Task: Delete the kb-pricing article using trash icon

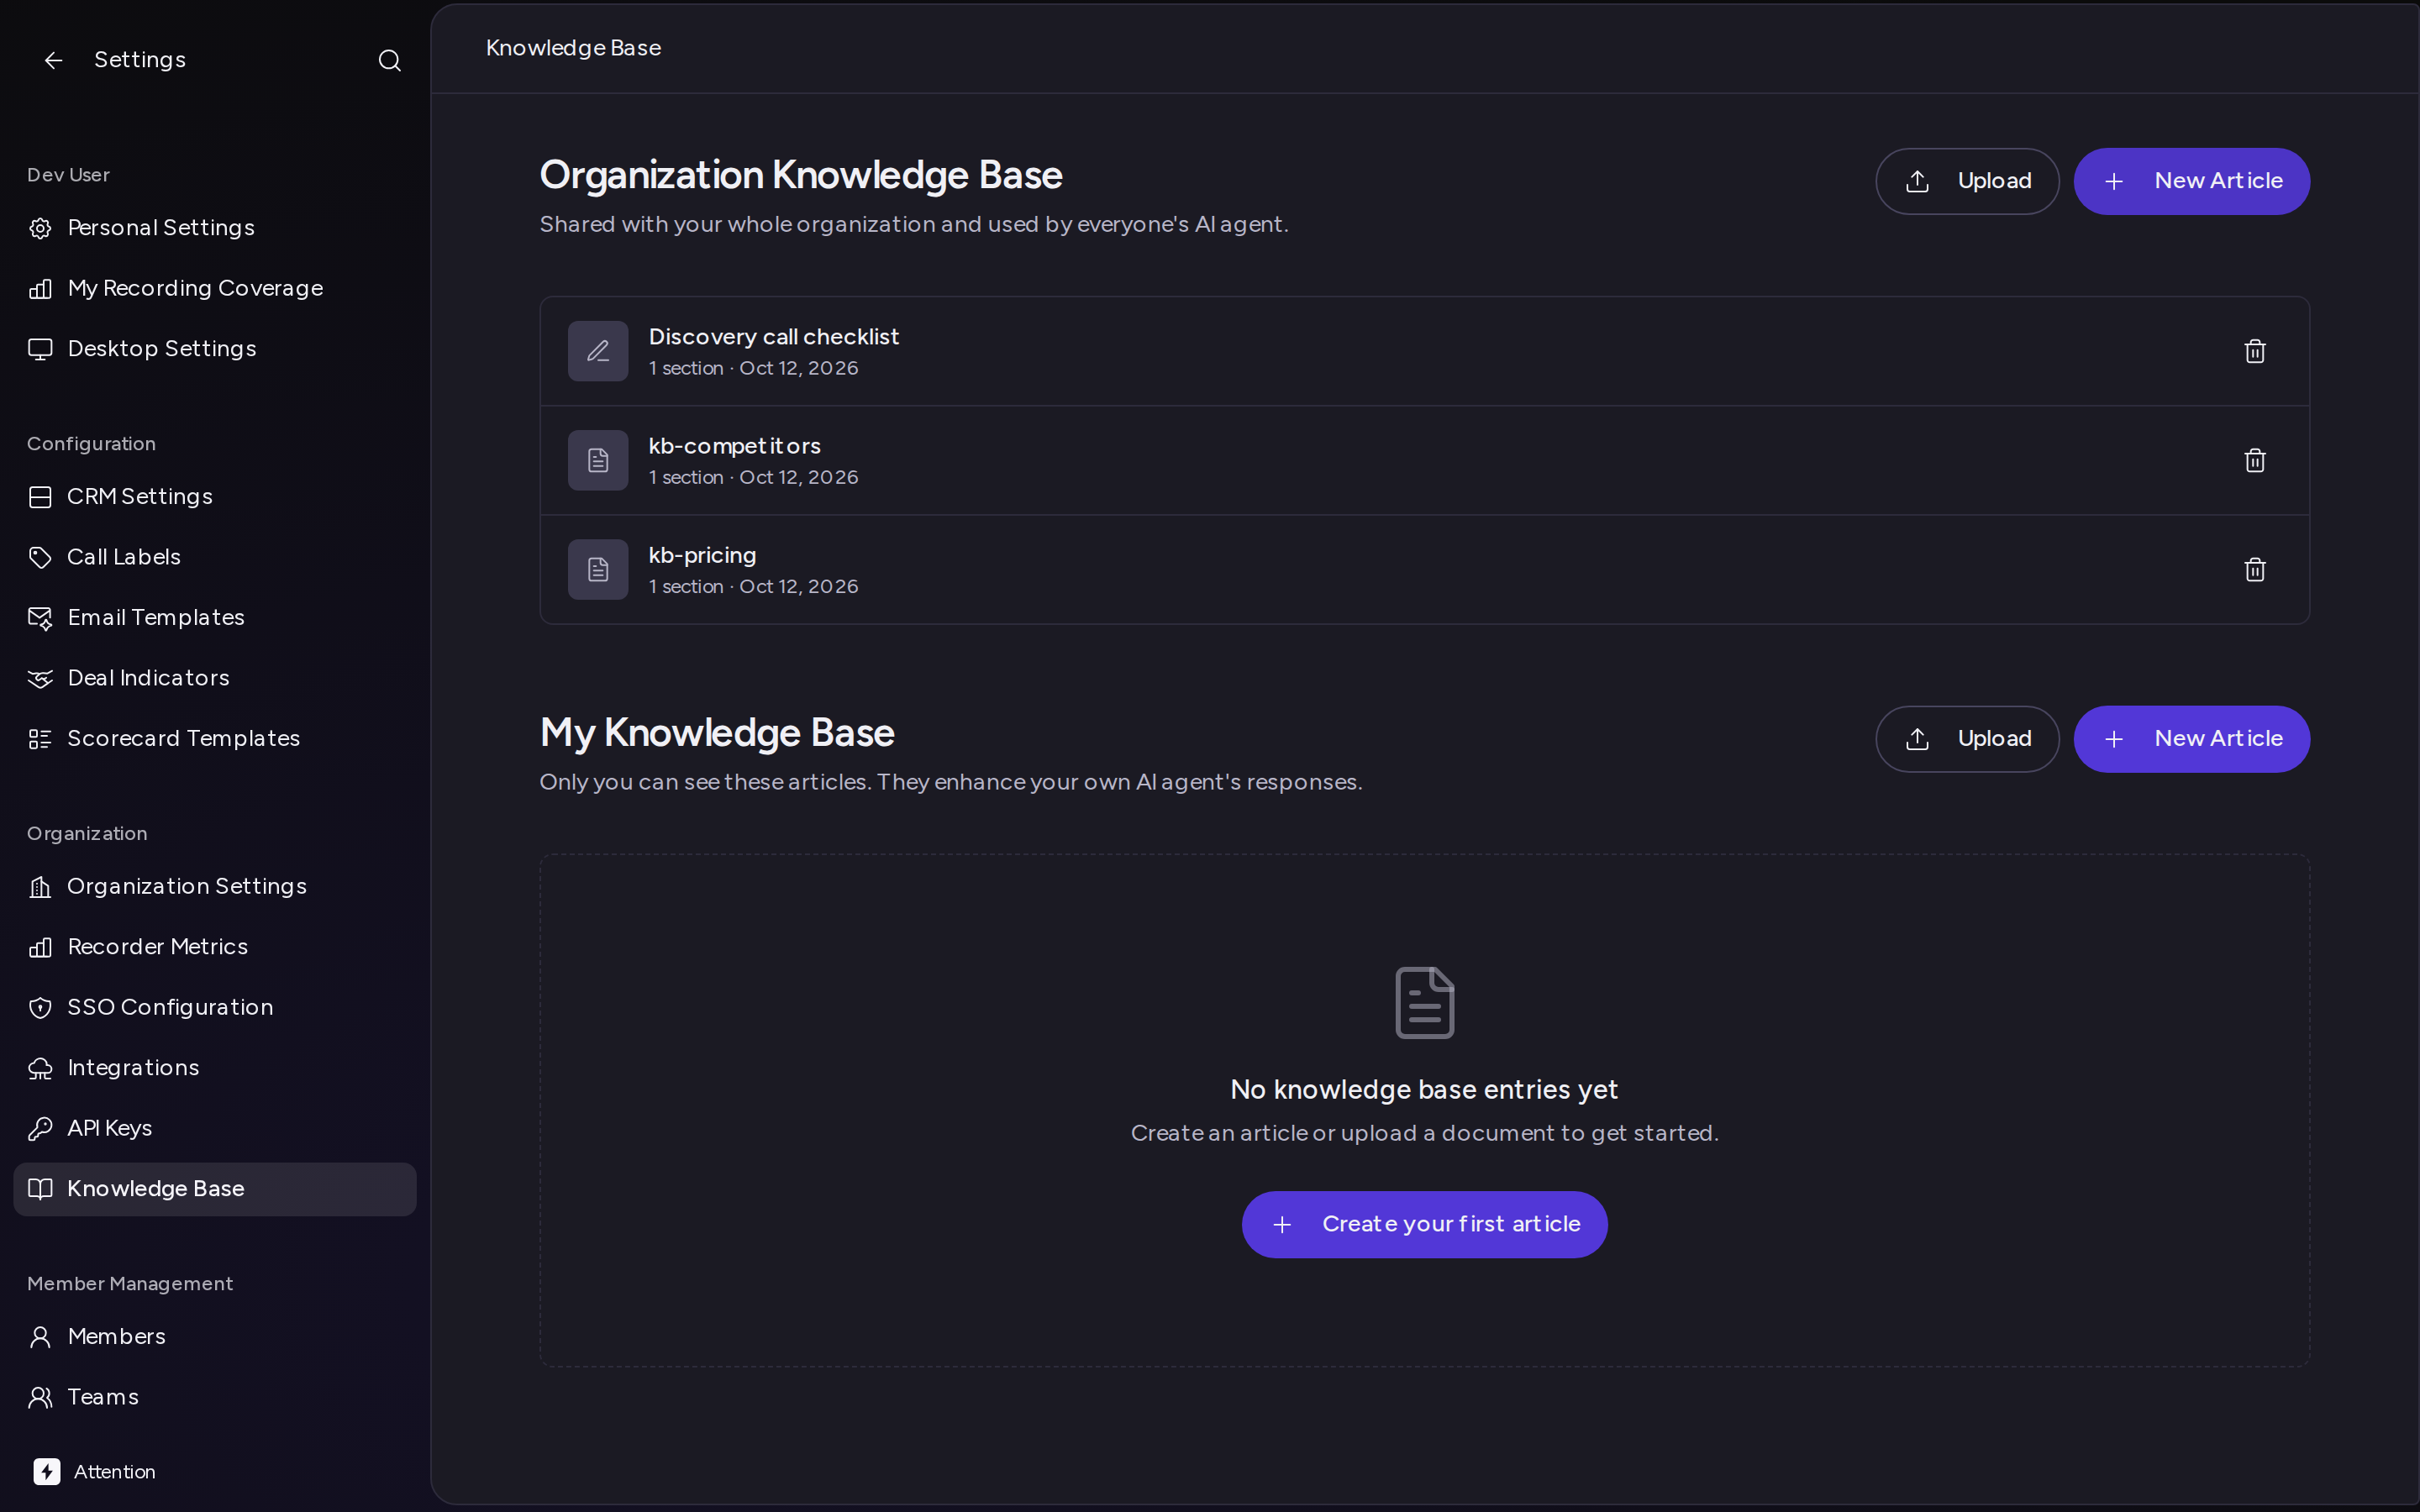Action: 2254,569
